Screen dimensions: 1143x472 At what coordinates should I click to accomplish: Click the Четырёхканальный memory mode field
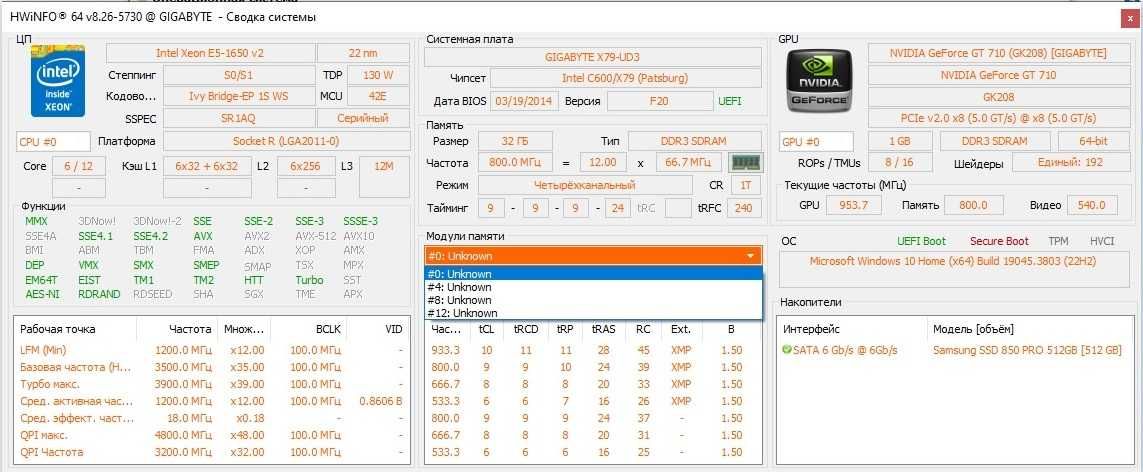point(585,185)
